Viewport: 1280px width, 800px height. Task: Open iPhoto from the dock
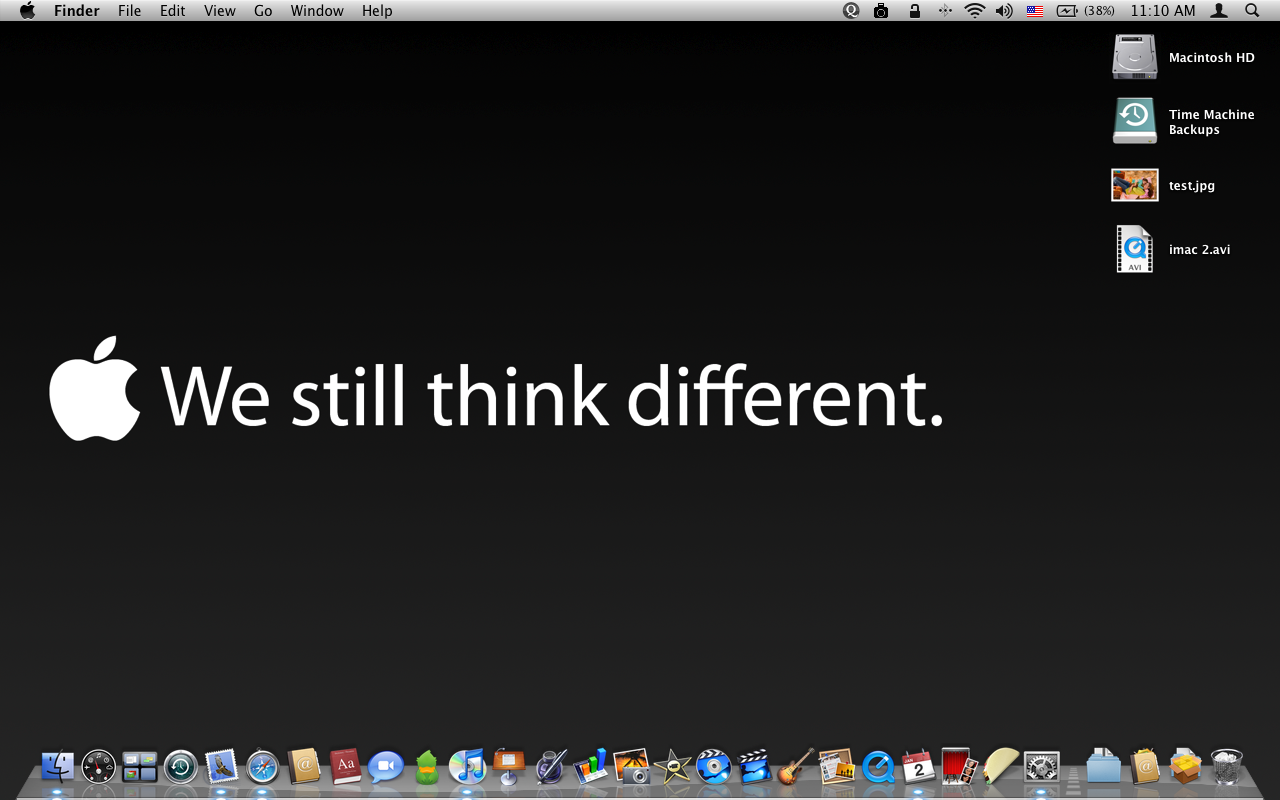pyautogui.click(x=632, y=767)
